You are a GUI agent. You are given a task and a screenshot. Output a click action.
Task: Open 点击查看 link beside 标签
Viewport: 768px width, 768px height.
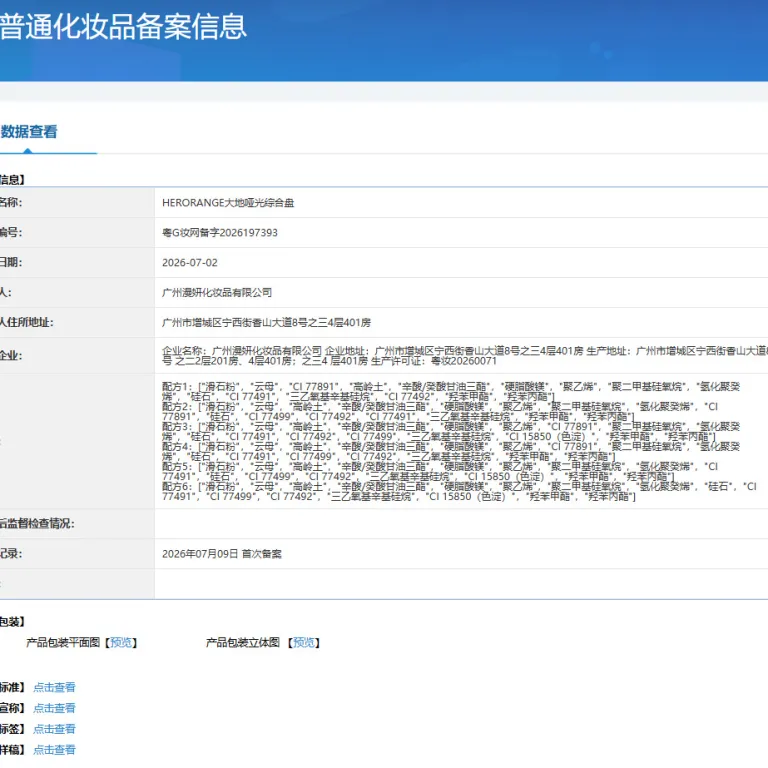[54, 729]
